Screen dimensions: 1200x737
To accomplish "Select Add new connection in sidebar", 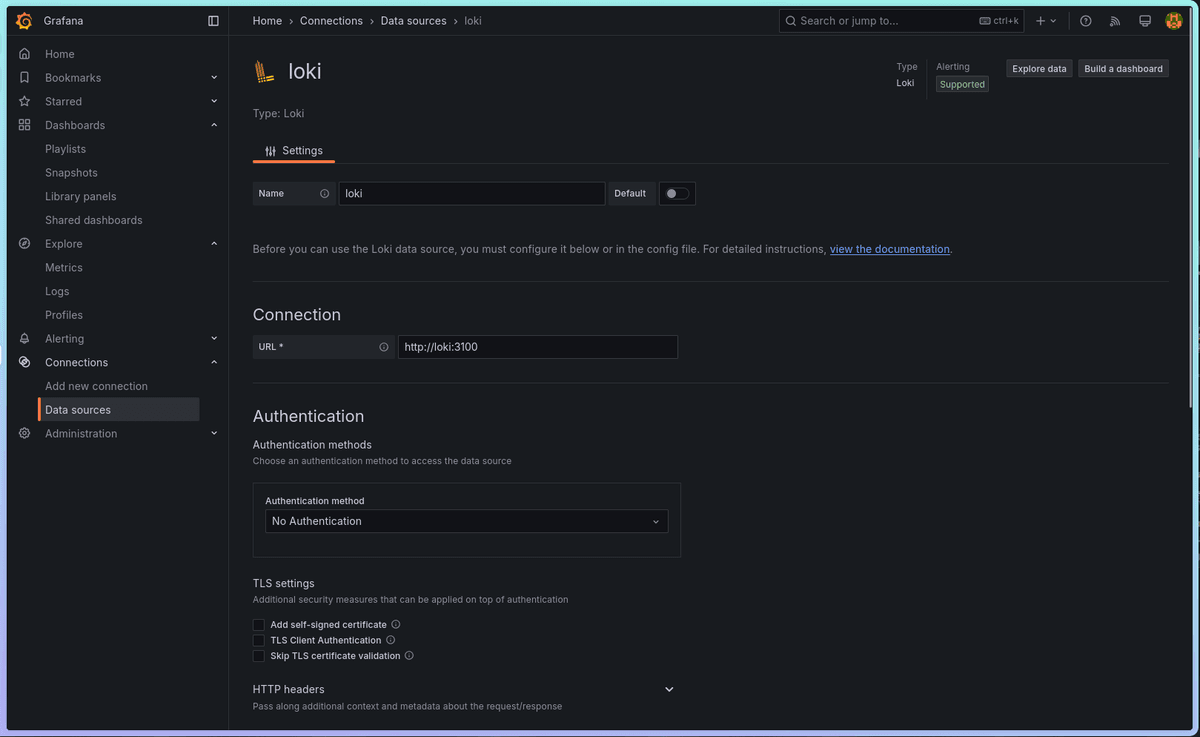I will click(x=96, y=386).
